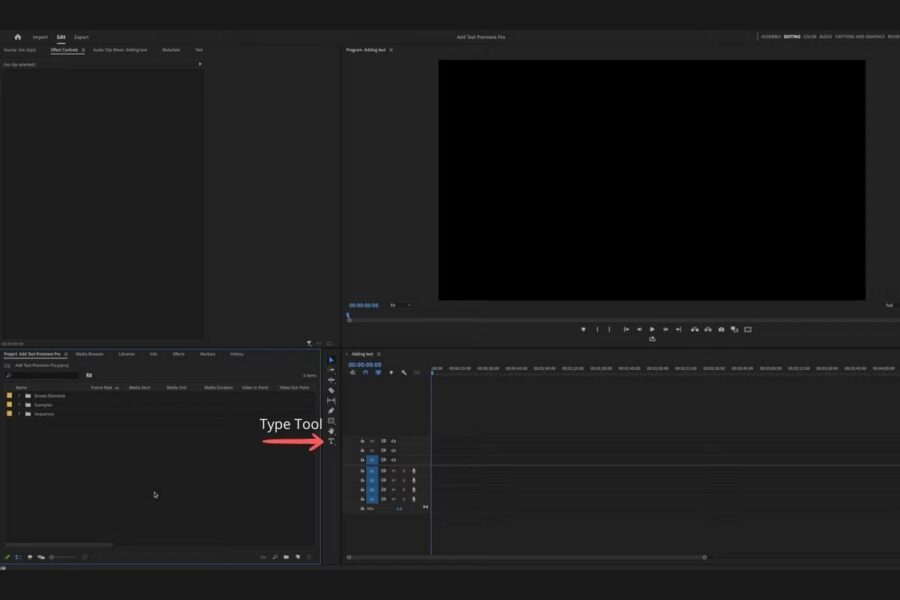Select the Pen tool in the timeline toolbar
This screenshot has width=900, height=600.
coord(330,411)
